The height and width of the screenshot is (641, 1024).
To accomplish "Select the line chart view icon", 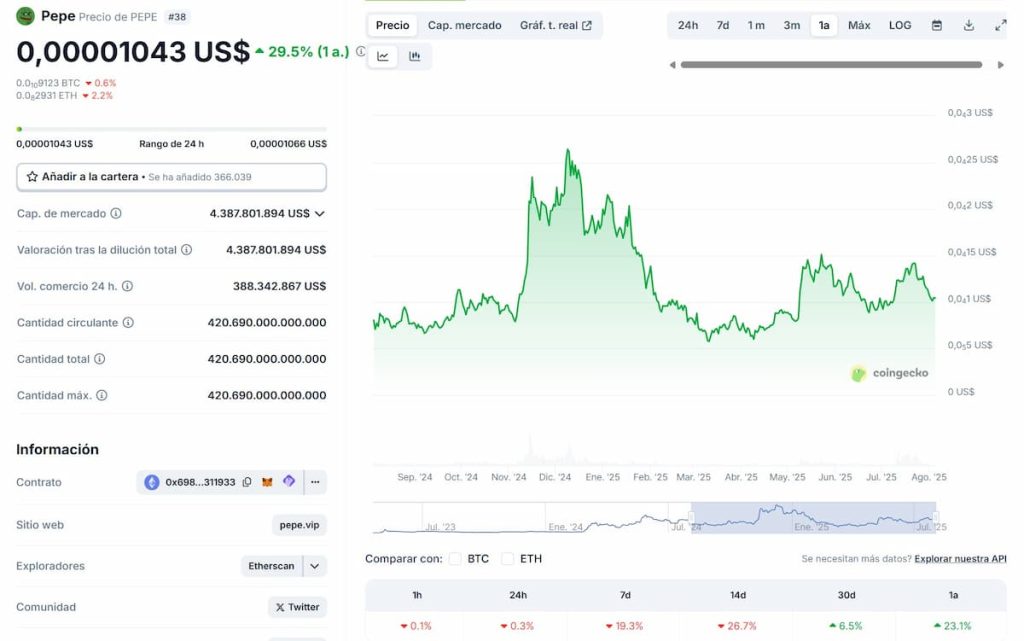I will point(383,57).
